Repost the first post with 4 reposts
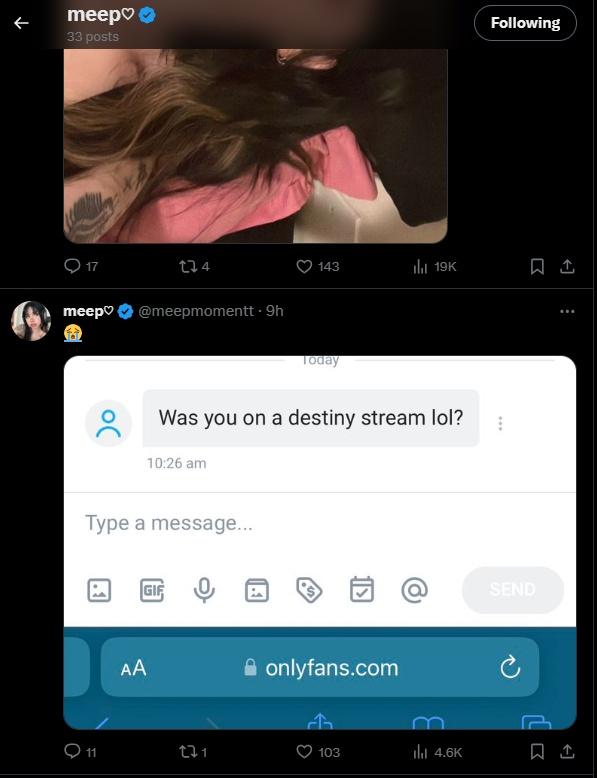597x778 pixels. (195, 266)
